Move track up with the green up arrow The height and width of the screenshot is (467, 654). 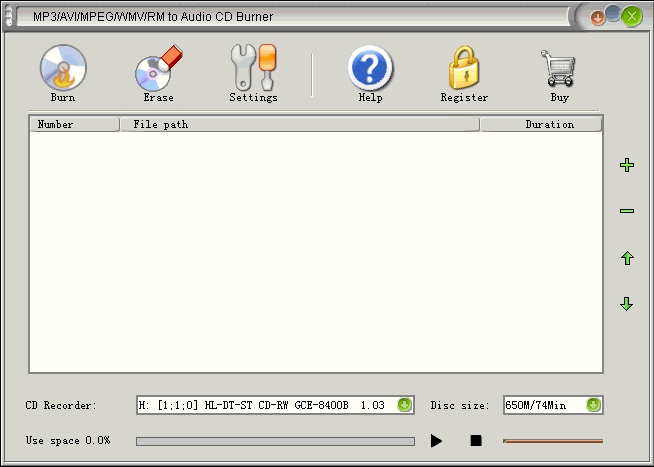coord(627,258)
